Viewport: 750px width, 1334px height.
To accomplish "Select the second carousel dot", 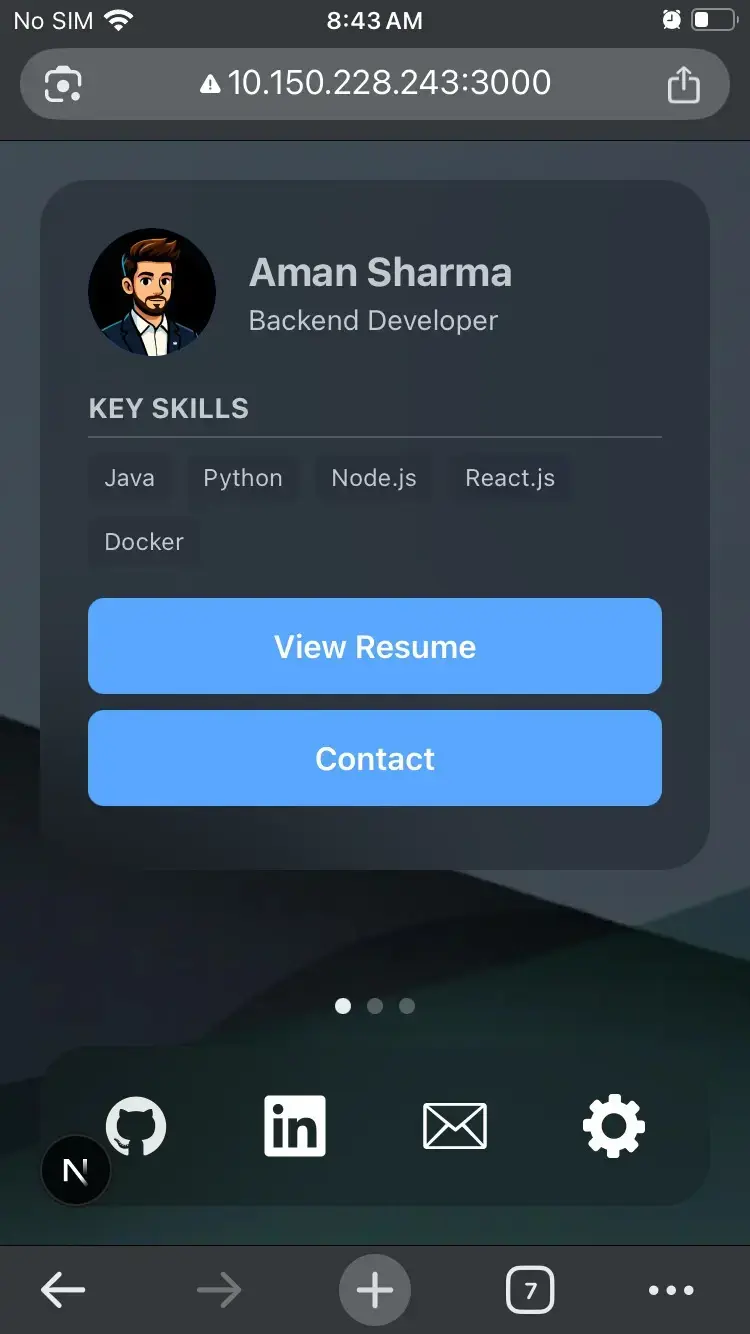I will coord(375,1006).
